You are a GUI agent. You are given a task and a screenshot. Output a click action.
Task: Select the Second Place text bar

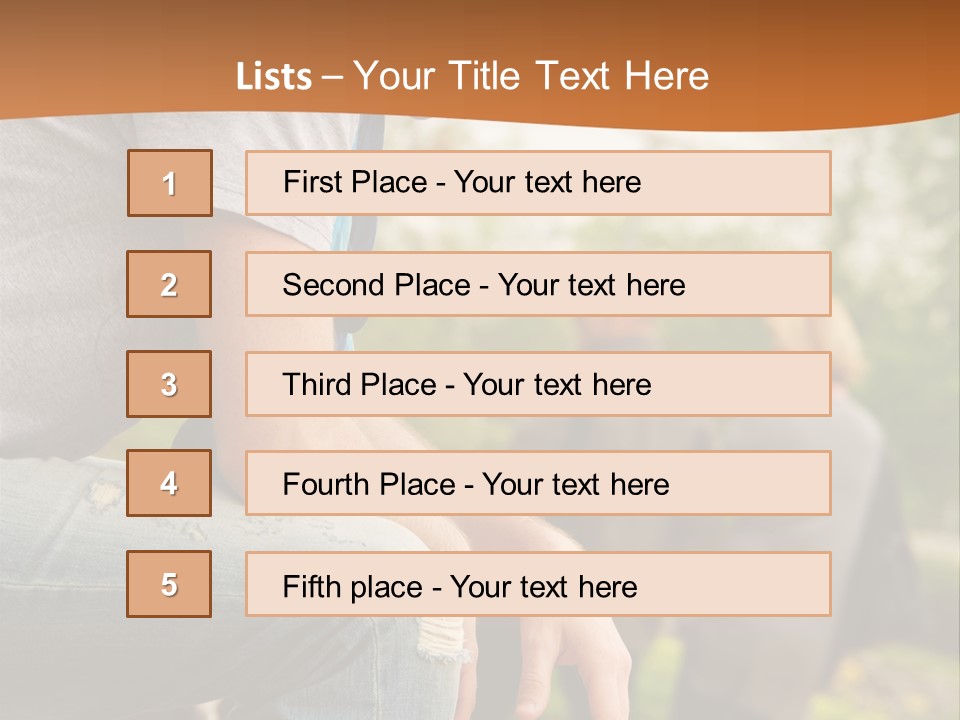pyautogui.click(x=538, y=284)
